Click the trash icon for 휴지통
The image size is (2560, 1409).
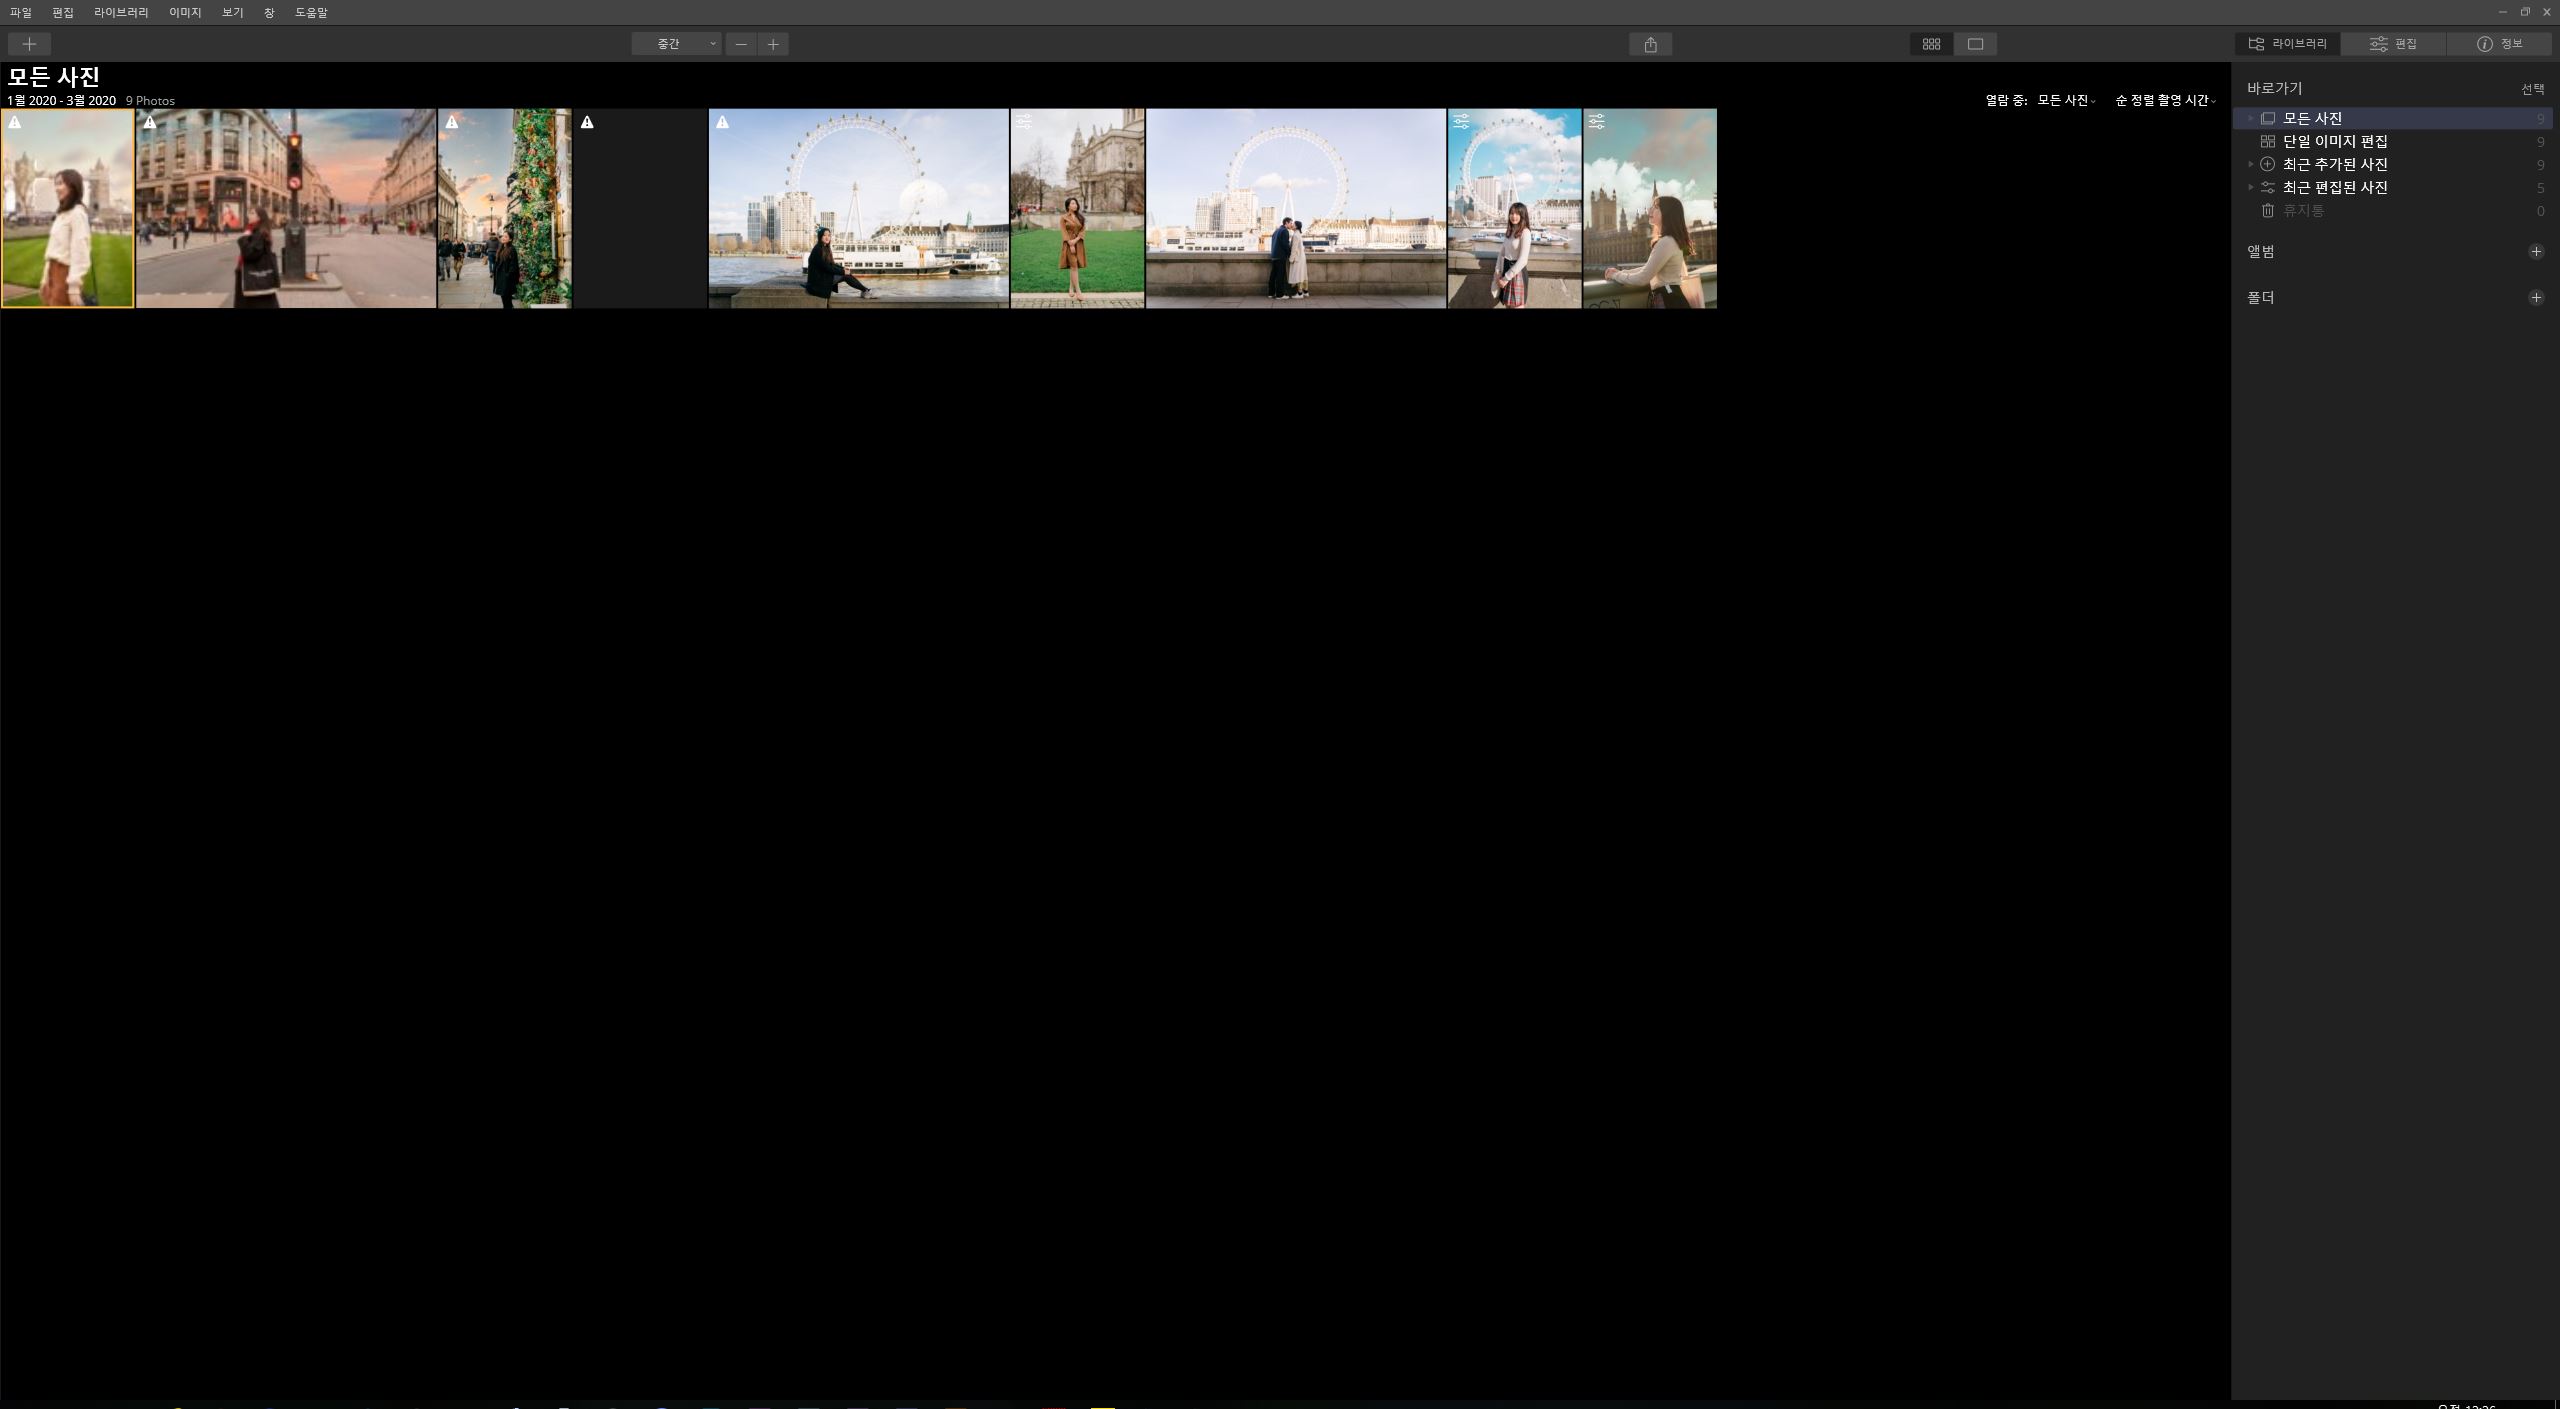tap(2268, 211)
